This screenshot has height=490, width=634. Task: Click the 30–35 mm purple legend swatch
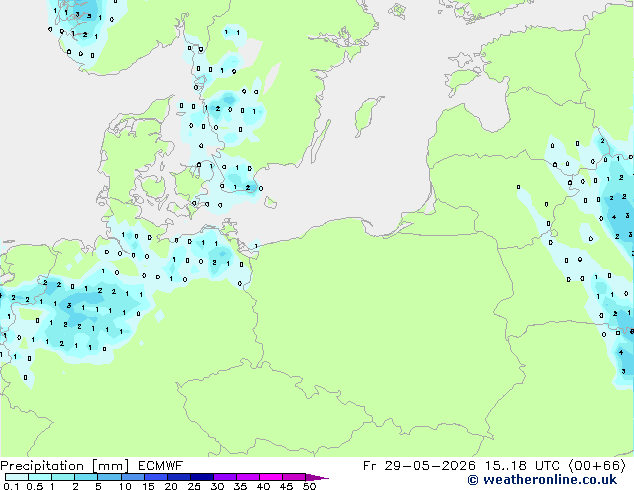pos(224,477)
